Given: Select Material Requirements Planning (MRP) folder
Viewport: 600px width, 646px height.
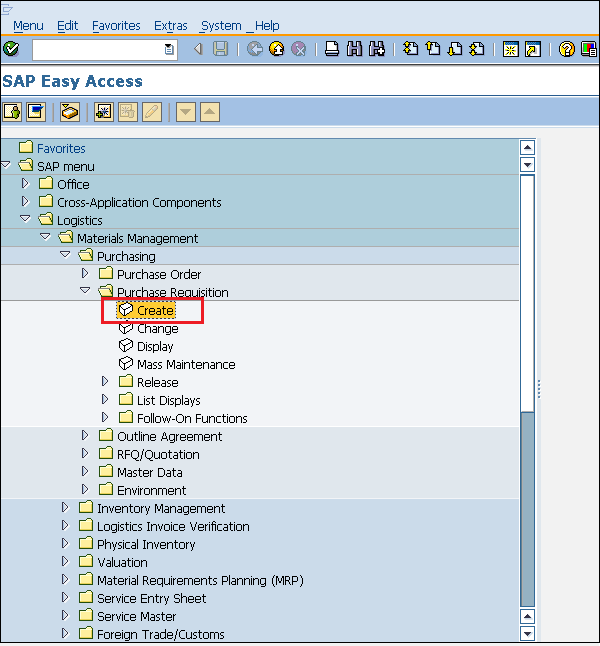Looking at the screenshot, I should (200, 581).
